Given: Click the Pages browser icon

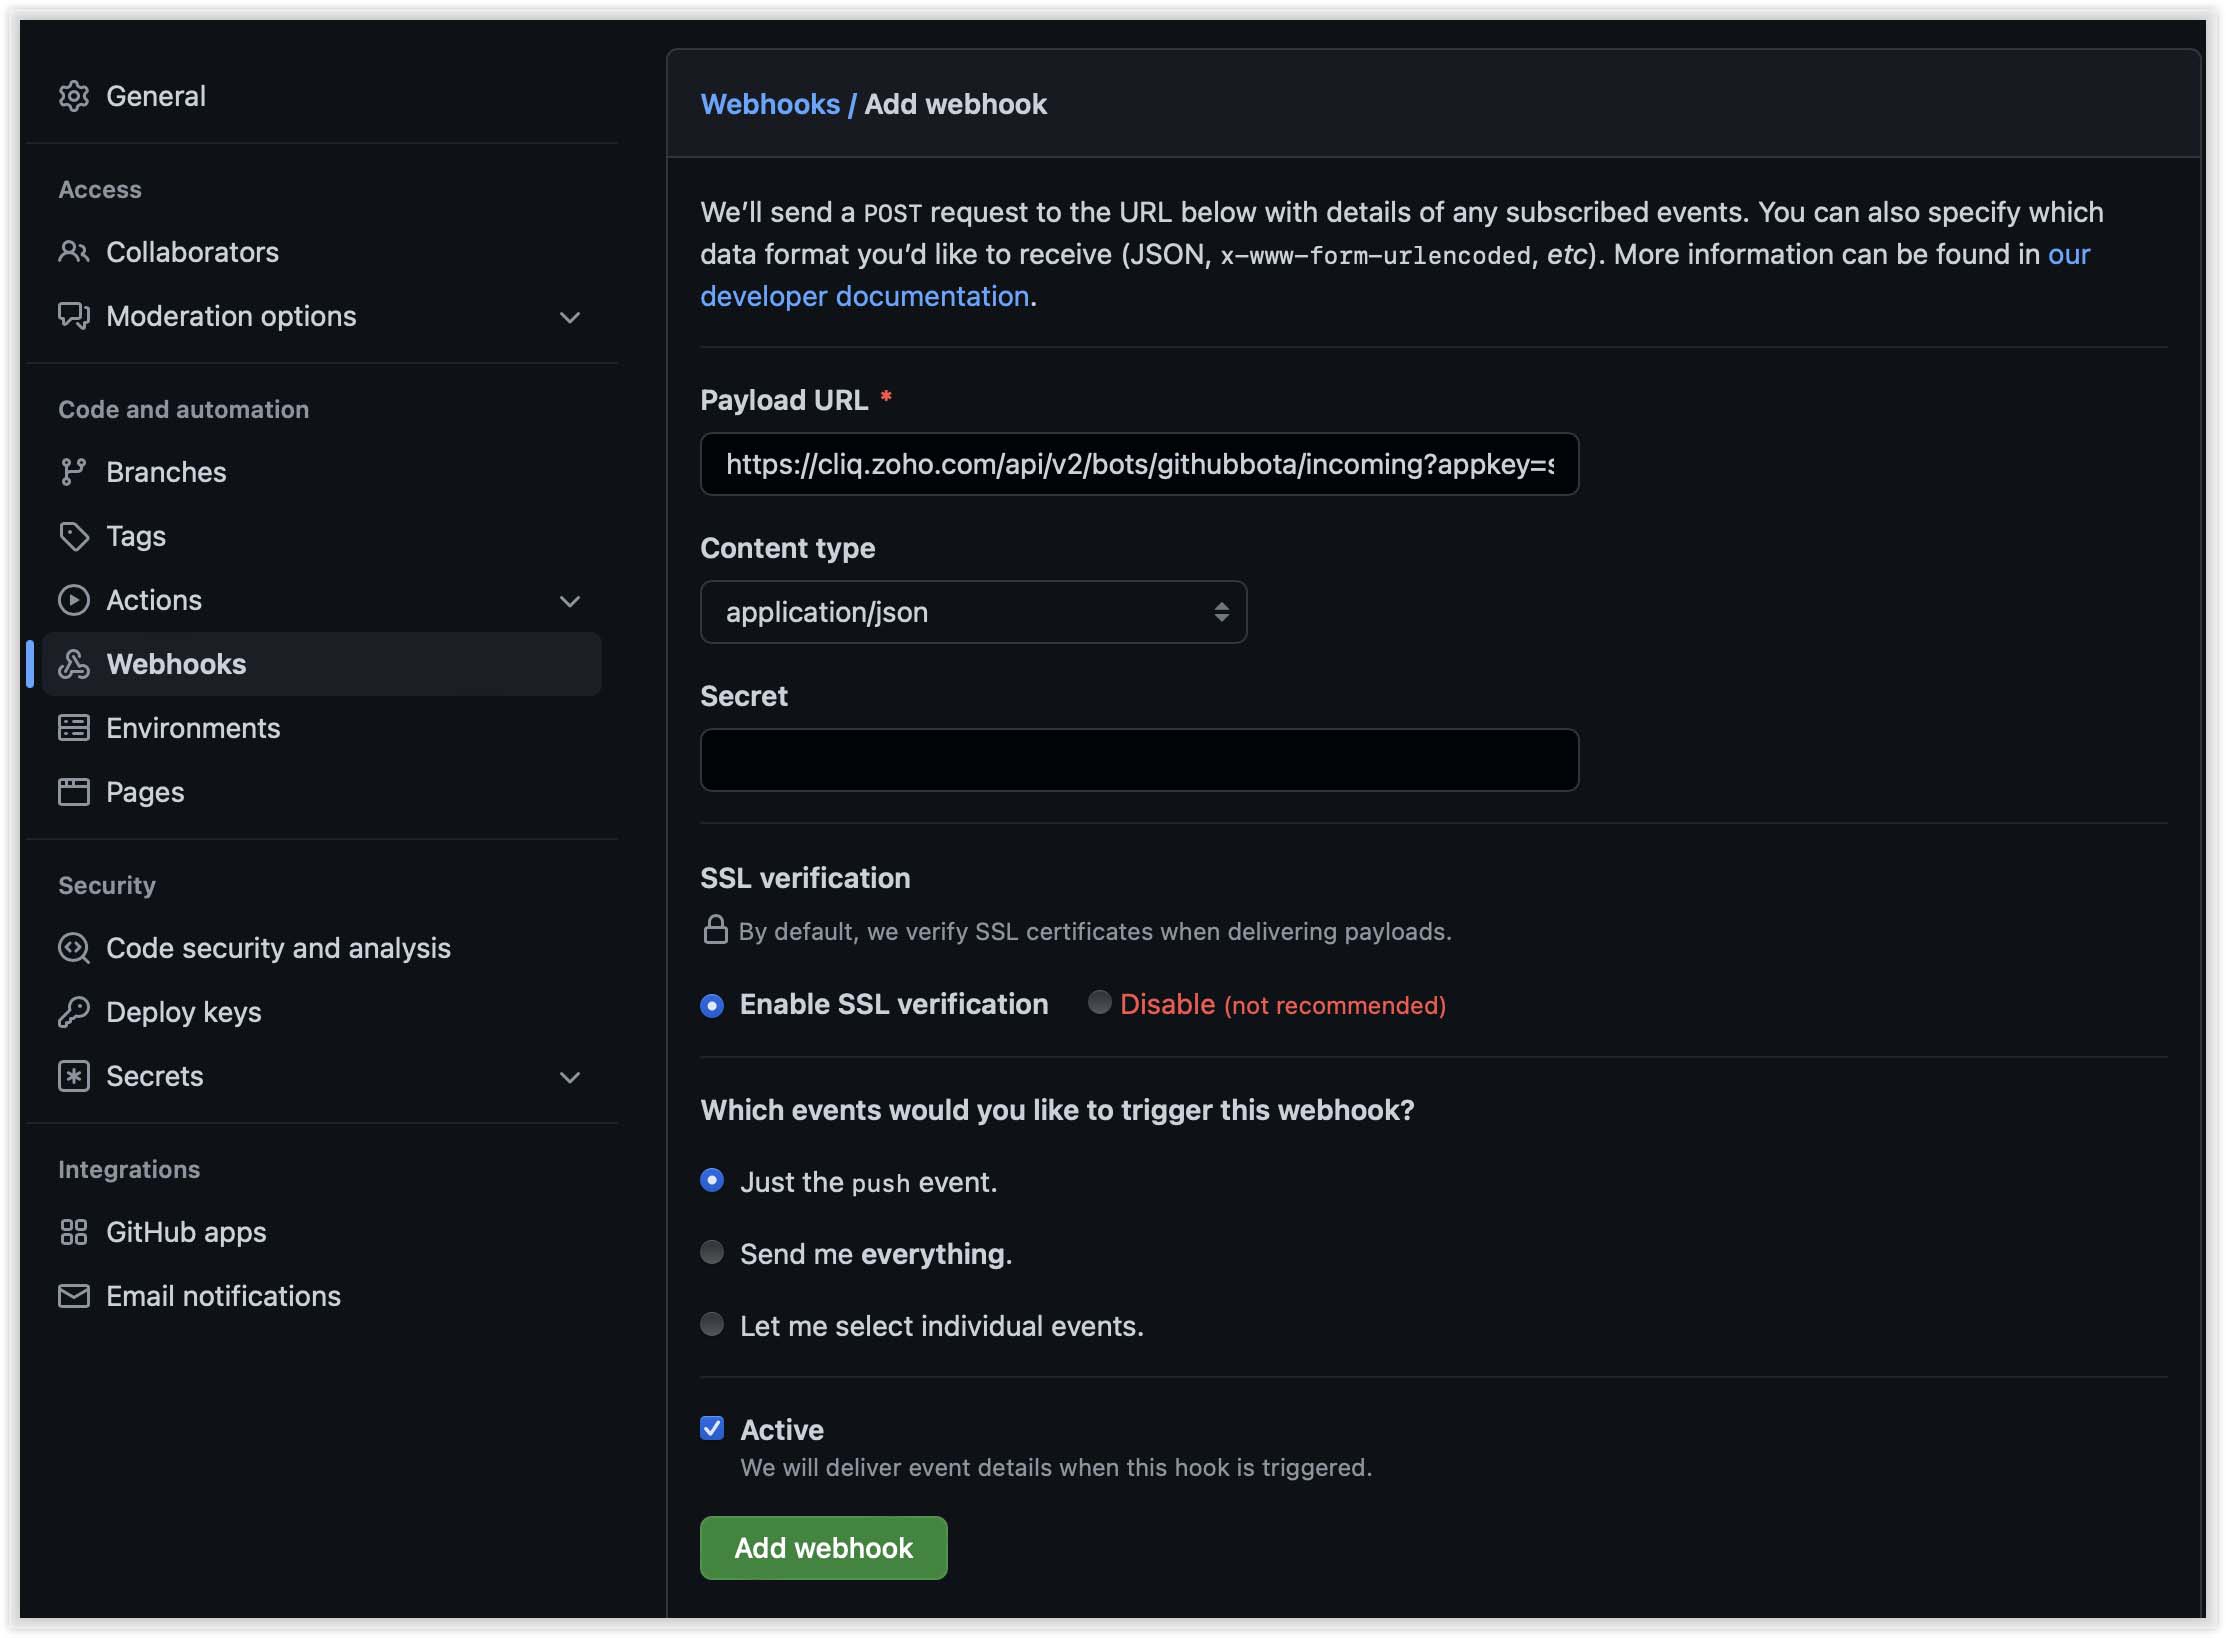Looking at the screenshot, I should click(74, 792).
